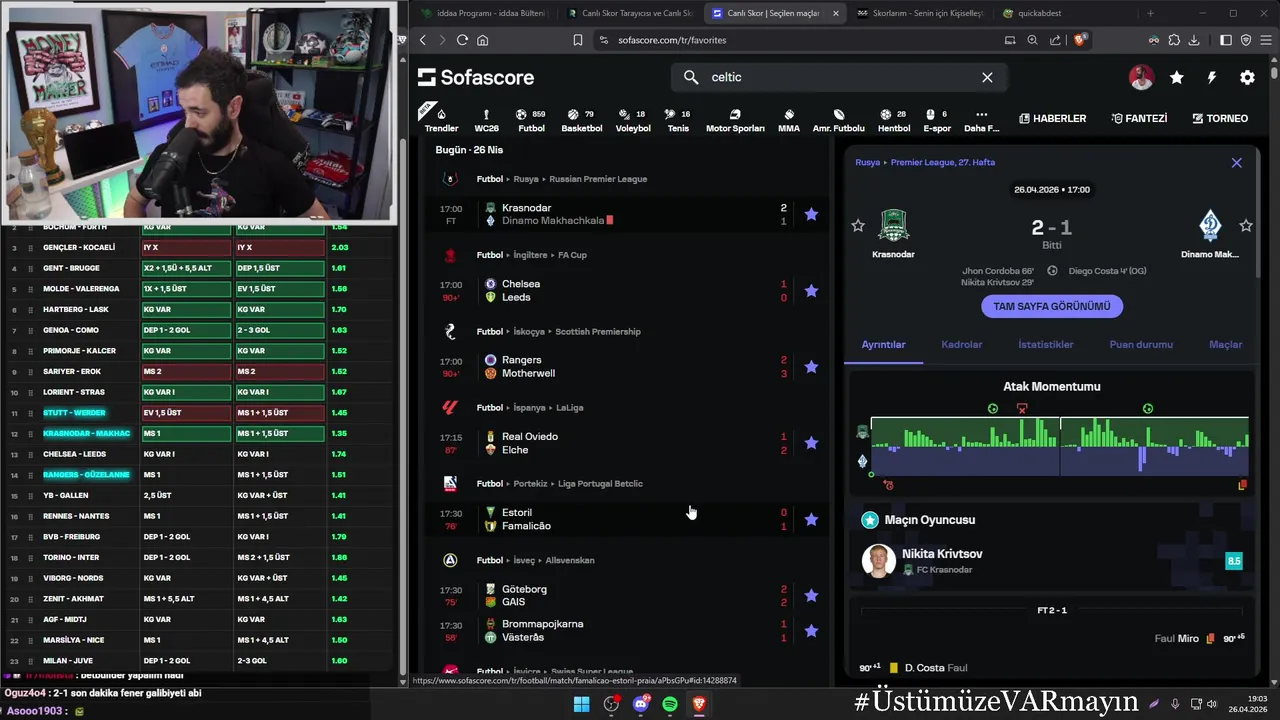Switch to the Maçlar tab
The width and height of the screenshot is (1280, 720).
click(1225, 345)
